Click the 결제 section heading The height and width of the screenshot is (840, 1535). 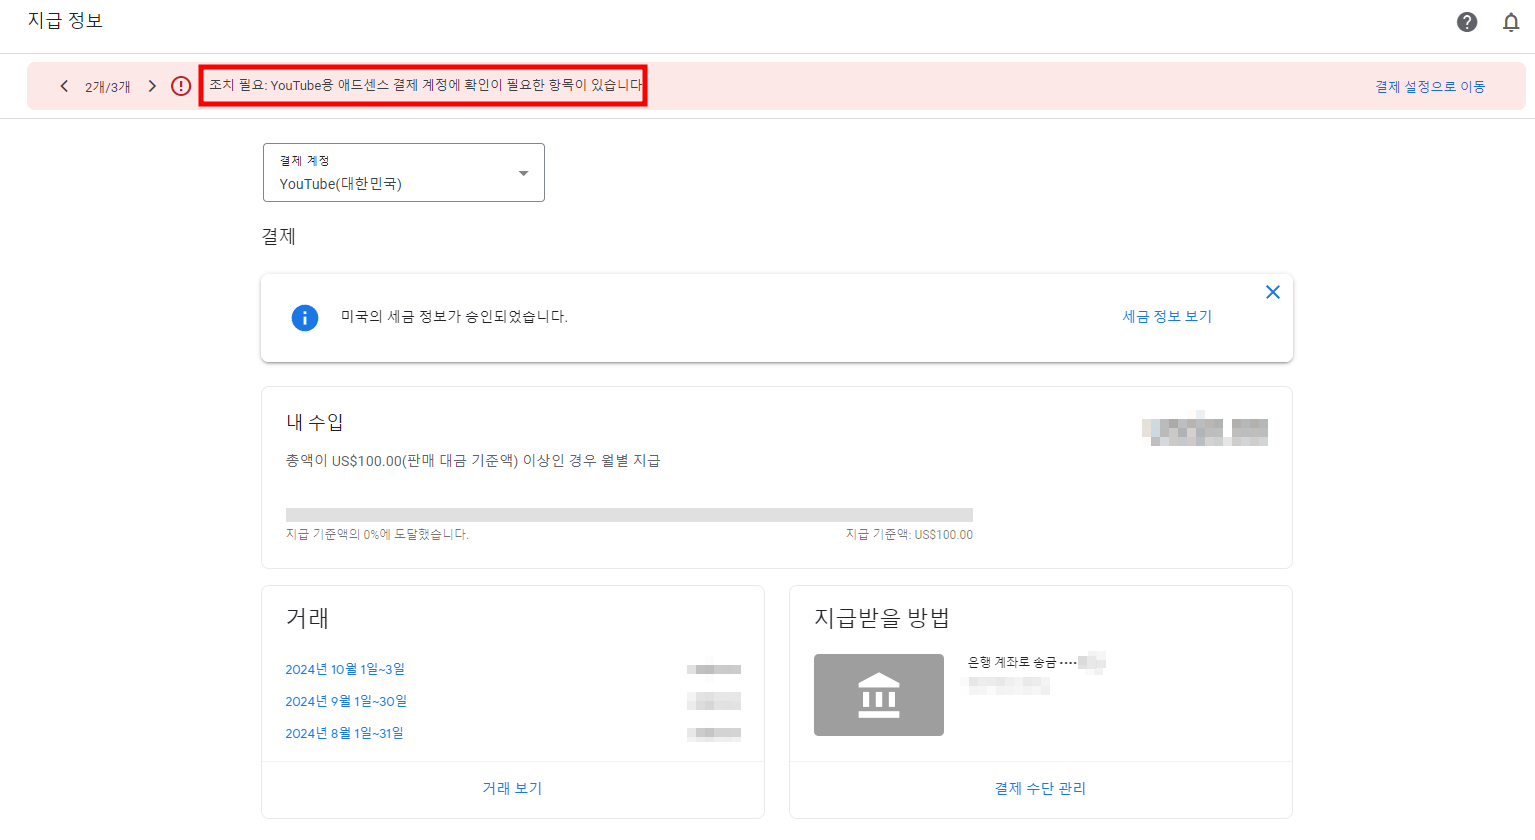coord(279,236)
